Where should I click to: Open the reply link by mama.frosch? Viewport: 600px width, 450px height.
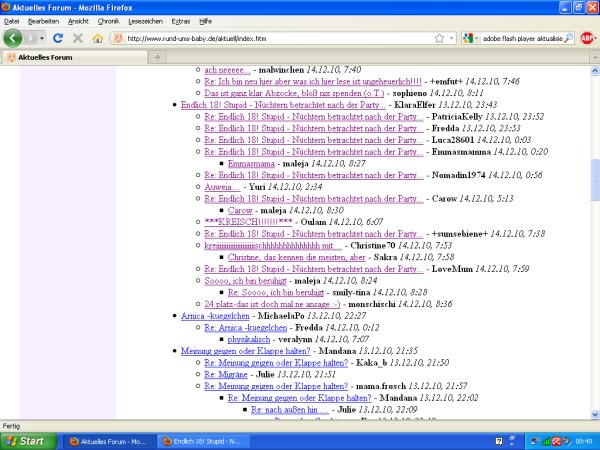point(276,386)
